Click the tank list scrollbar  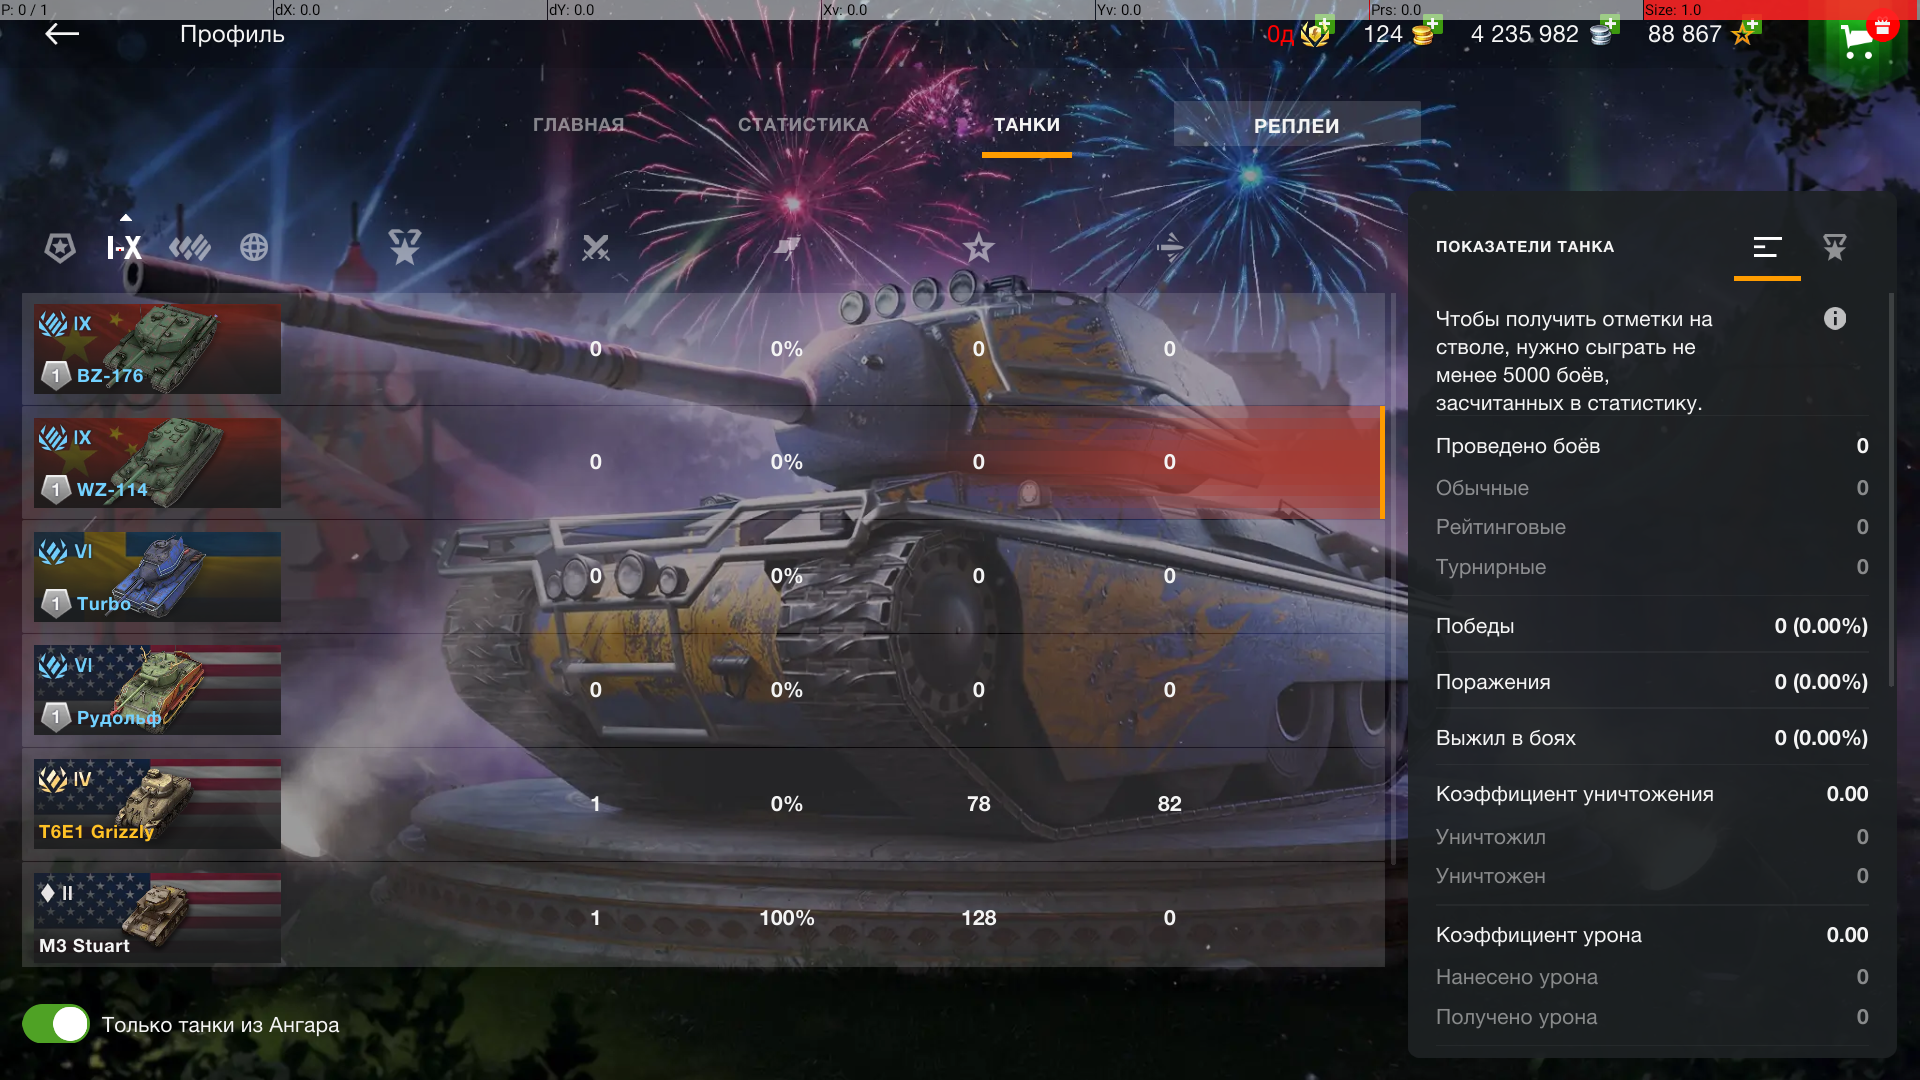click(1393, 580)
